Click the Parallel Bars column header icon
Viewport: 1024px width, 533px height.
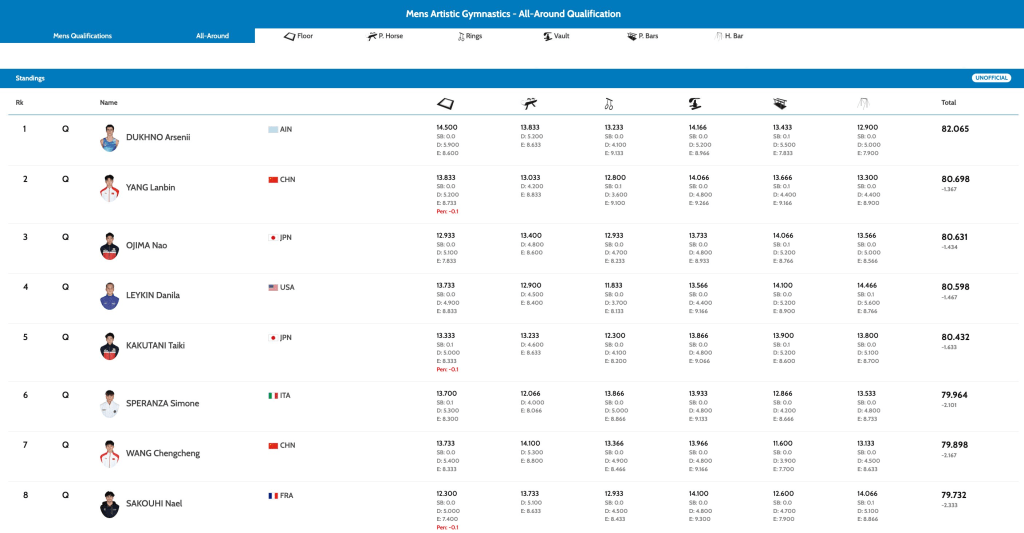(x=780, y=102)
